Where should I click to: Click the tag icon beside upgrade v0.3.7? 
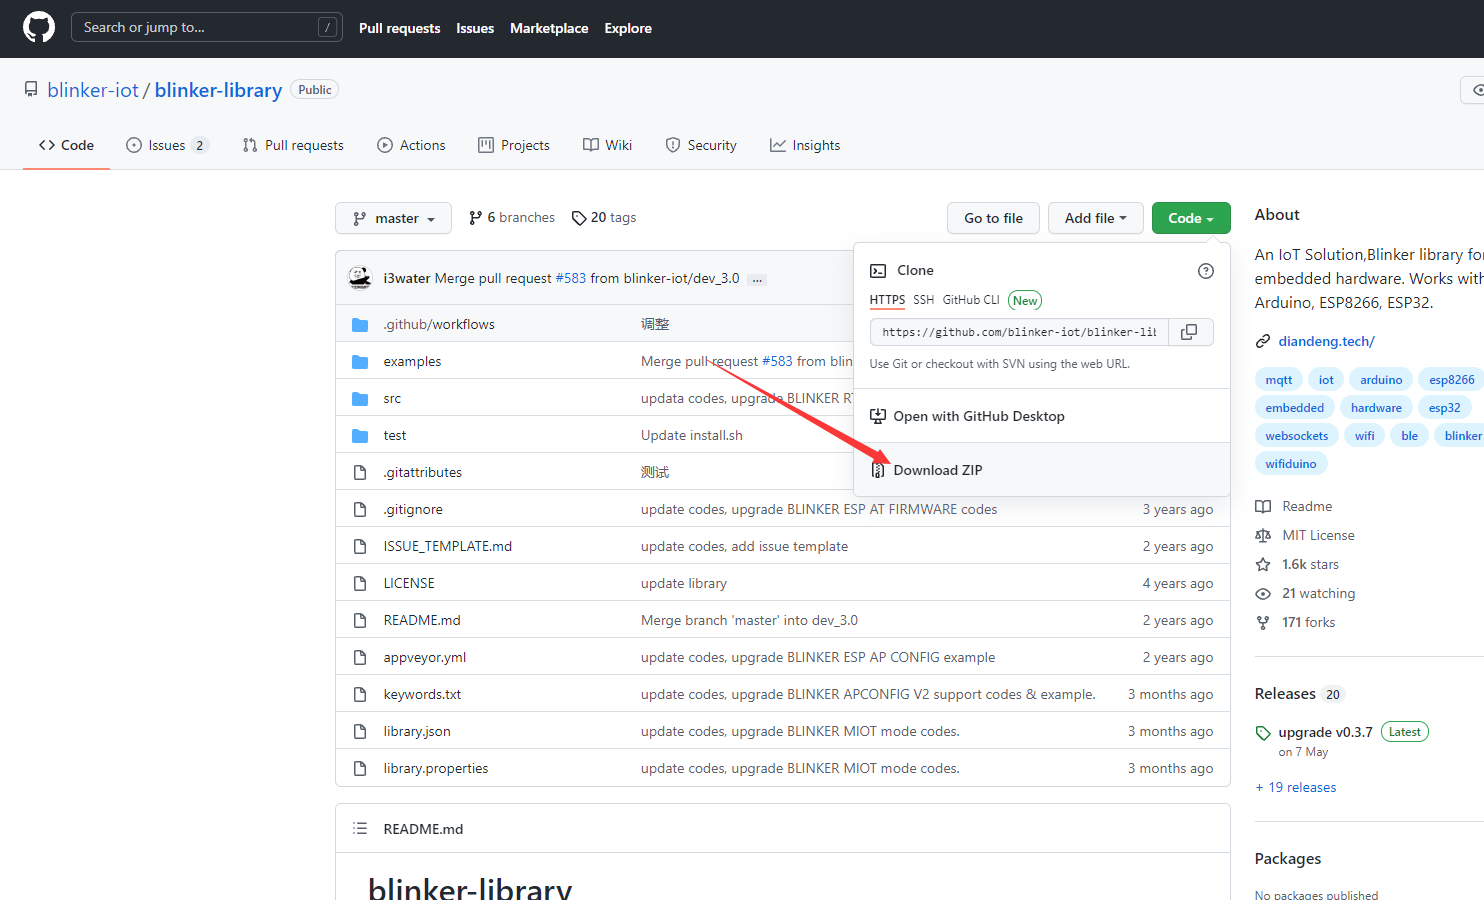pos(1263,733)
